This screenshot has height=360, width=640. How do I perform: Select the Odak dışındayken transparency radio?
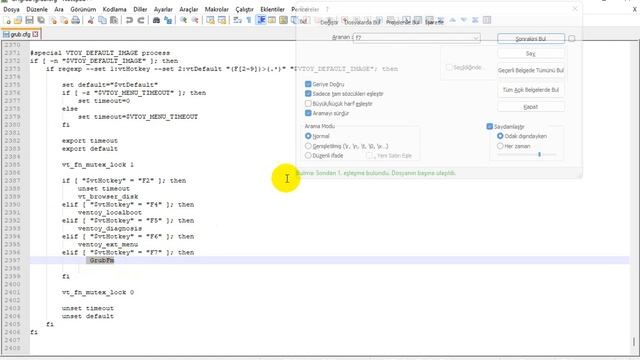click(x=500, y=136)
